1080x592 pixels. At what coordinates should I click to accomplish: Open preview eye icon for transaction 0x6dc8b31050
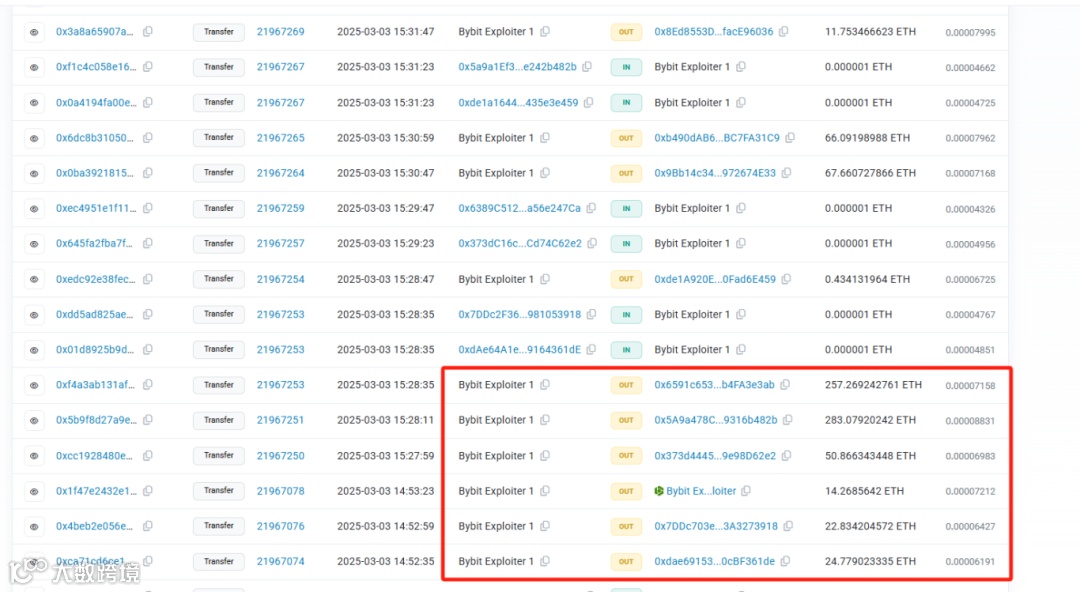tap(34, 138)
